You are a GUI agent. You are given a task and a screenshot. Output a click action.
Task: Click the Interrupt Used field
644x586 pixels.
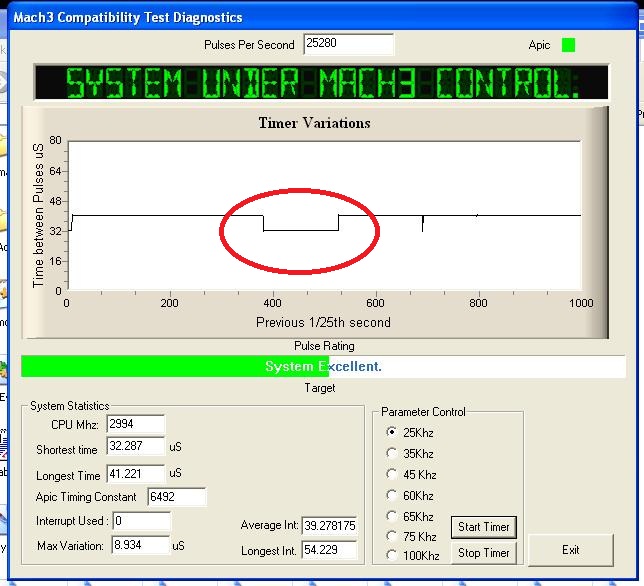[142, 521]
